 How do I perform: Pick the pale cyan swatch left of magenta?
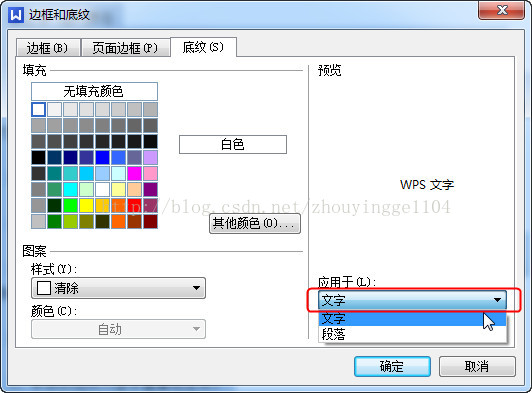tap(118, 173)
